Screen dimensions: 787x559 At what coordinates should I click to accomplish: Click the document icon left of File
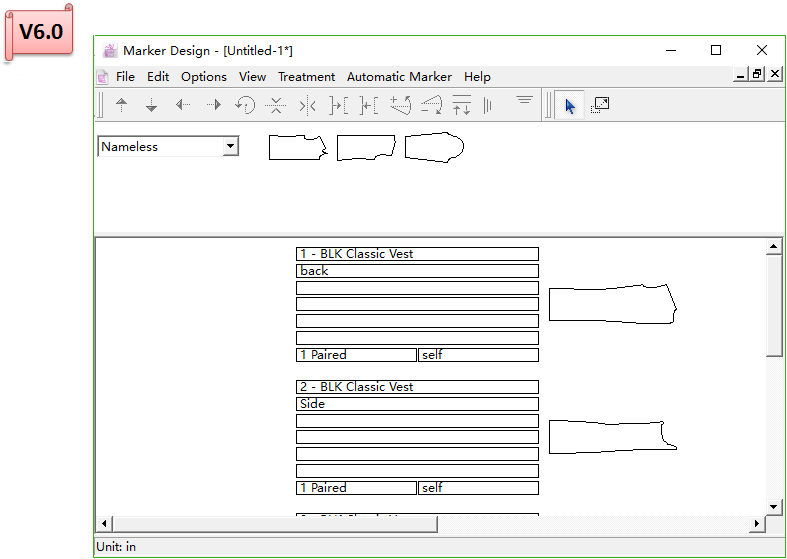pyautogui.click(x=102, y=77)
